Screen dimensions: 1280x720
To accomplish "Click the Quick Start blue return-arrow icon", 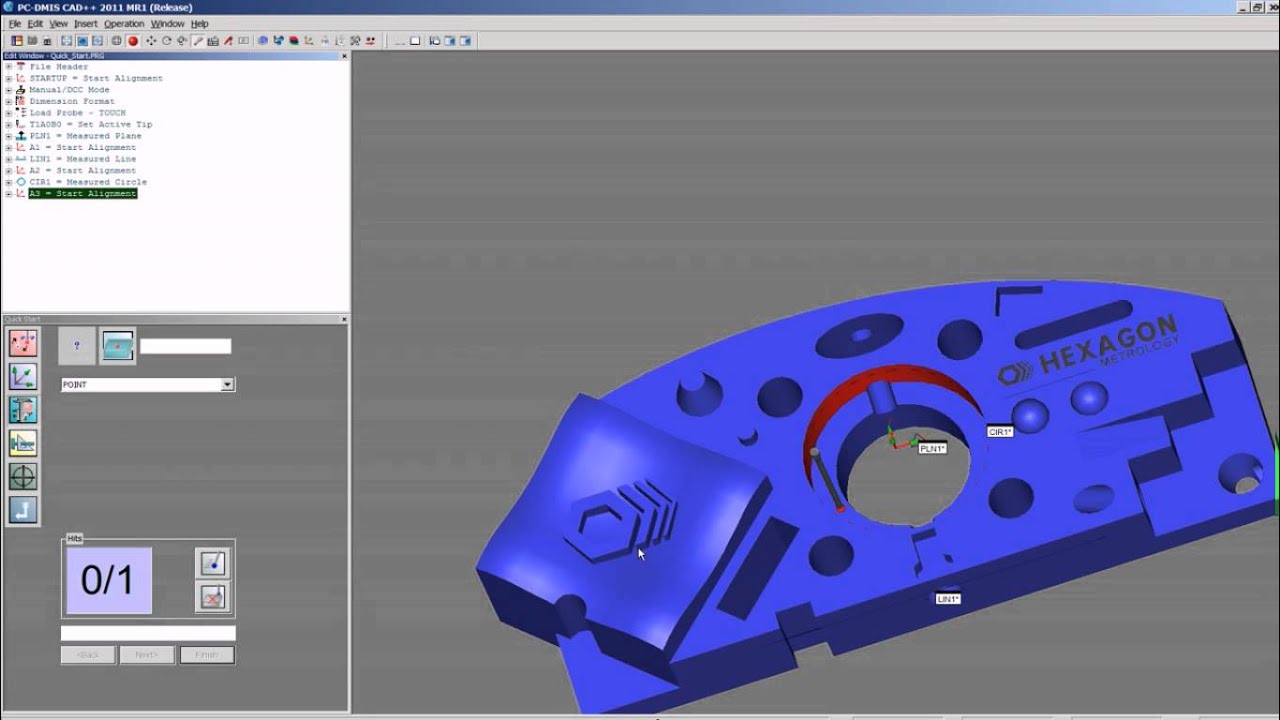I will 23,509.
